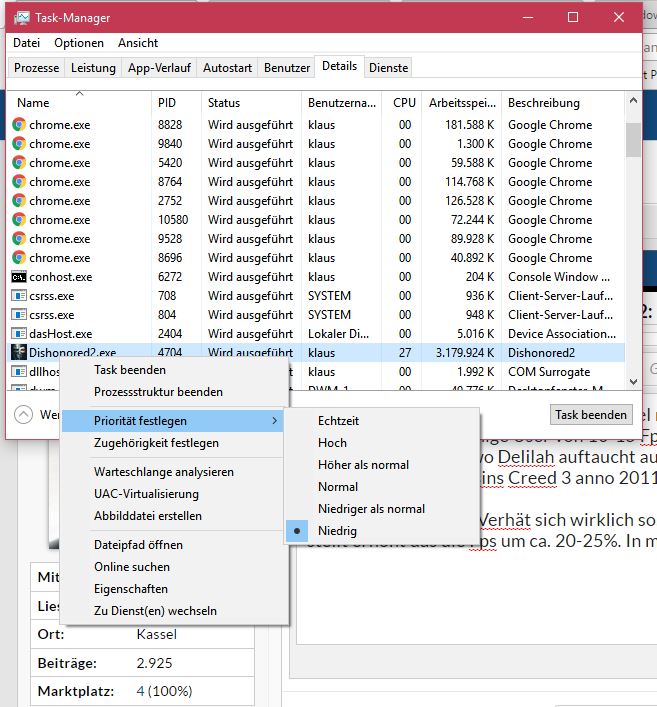The image size is (657, 707).
Task: Sort by the Name column header
Action: pyautogui.click(x=79, y=103)
